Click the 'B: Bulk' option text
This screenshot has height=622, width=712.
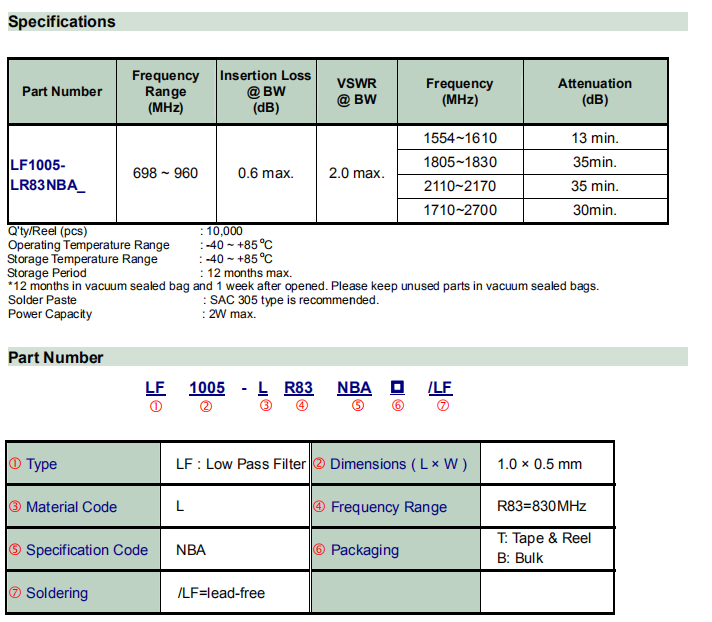point(520,558)
